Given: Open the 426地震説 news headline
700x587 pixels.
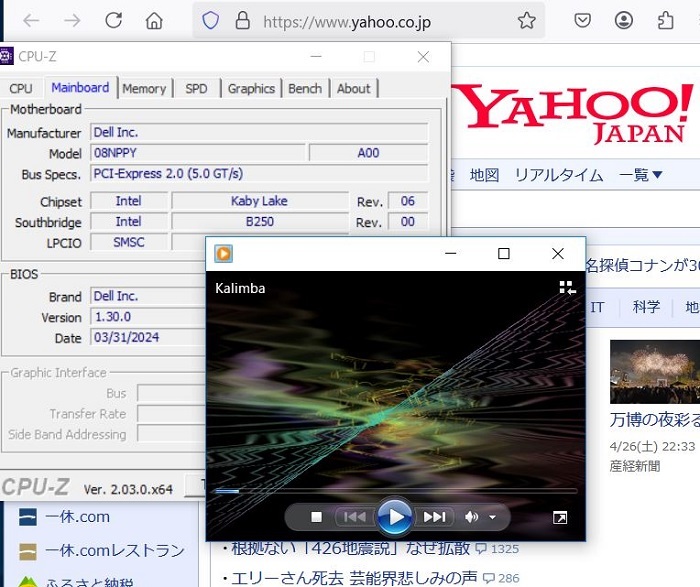Looking at the screenshot, I should 350,548.
